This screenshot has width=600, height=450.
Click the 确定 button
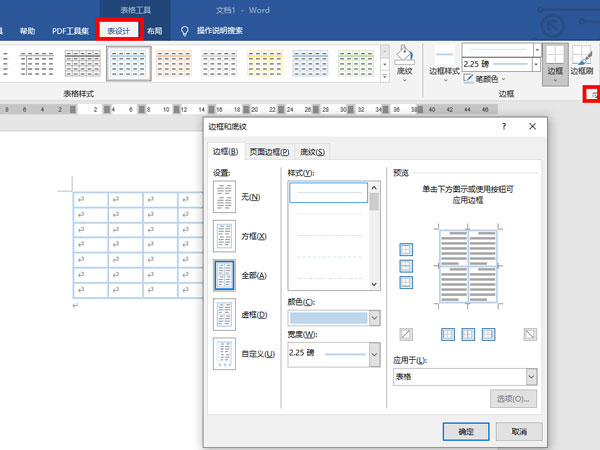[463, 432]
